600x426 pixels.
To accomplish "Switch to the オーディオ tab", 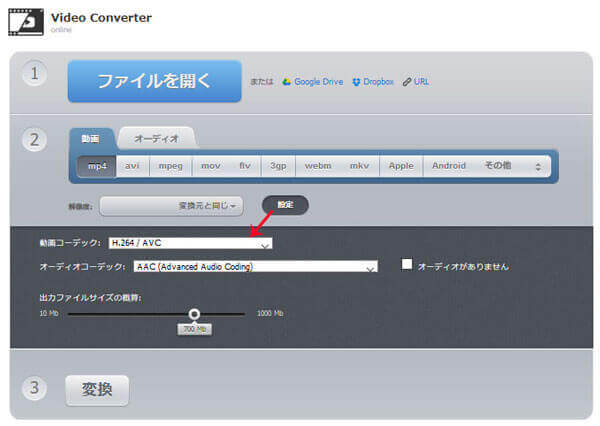I will 156,139.
